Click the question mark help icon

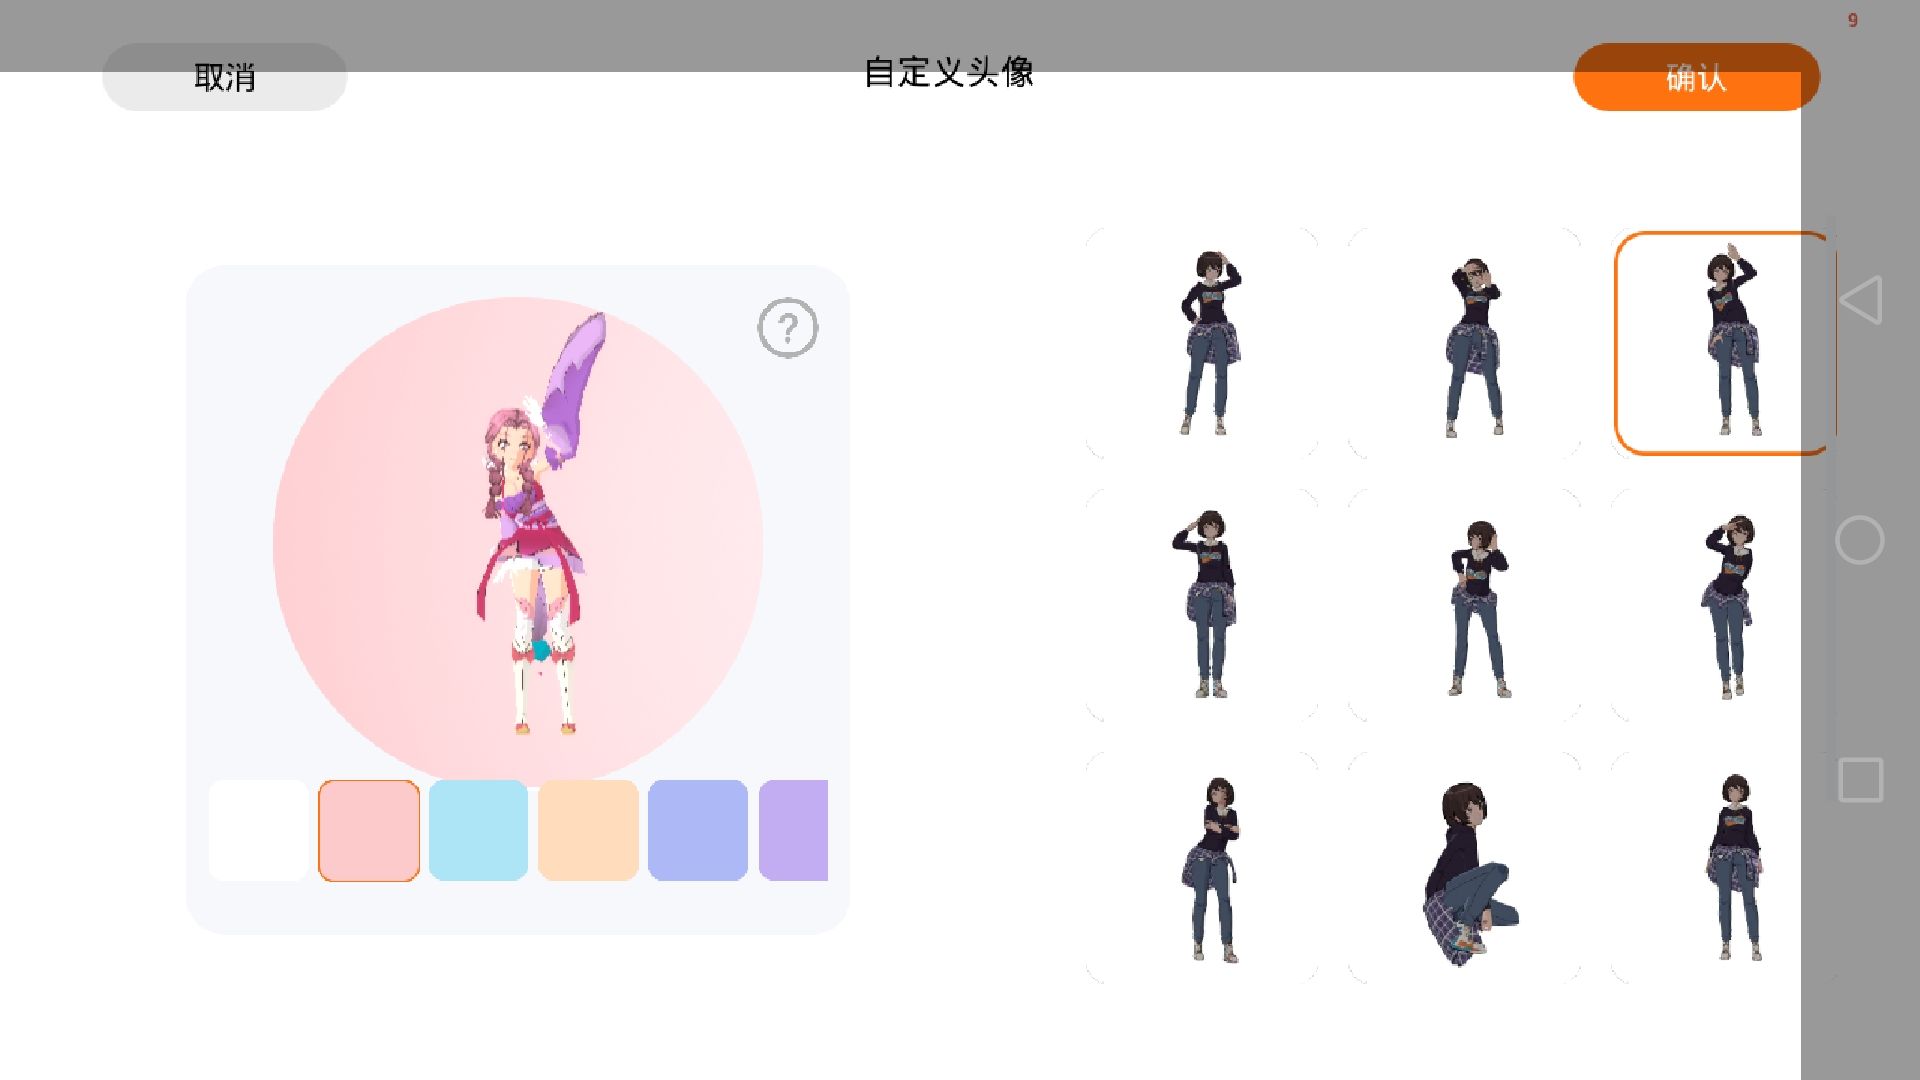pyautogui.click(x=787, y=328)
